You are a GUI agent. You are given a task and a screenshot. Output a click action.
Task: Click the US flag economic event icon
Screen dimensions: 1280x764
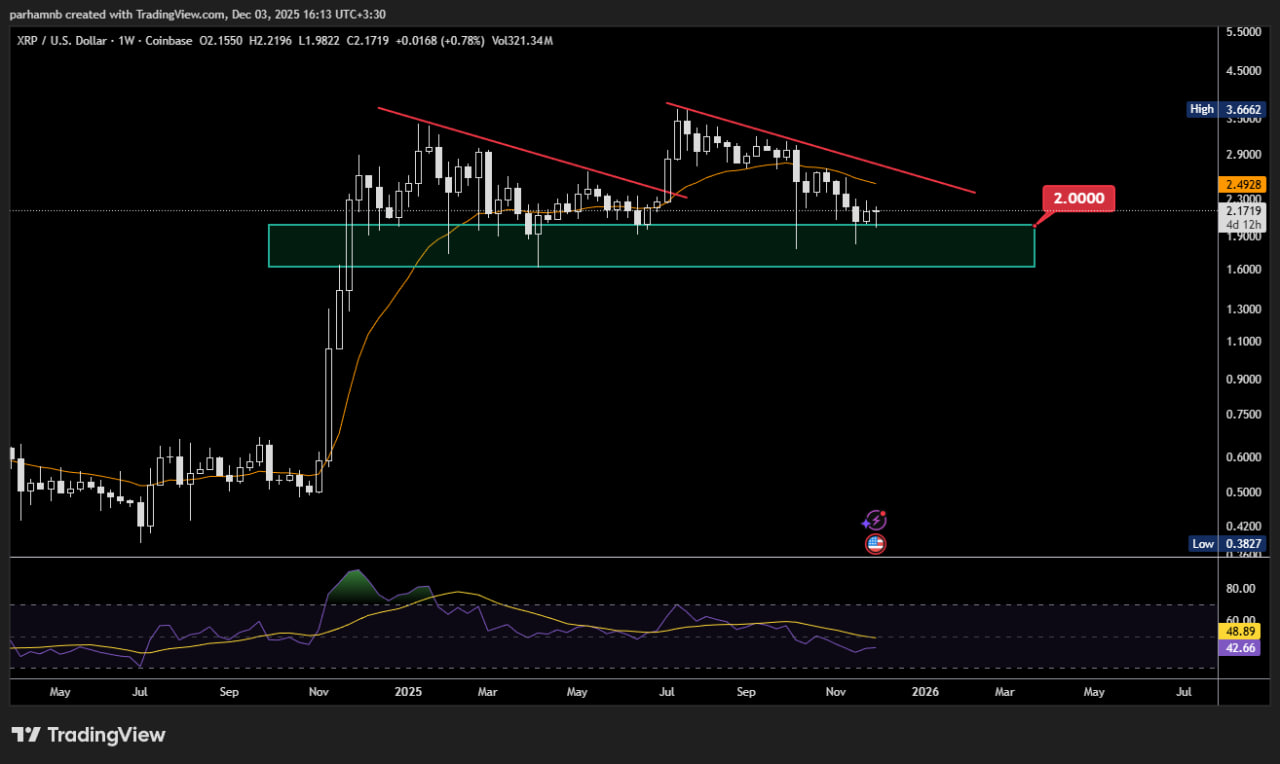tap(875, 543)
